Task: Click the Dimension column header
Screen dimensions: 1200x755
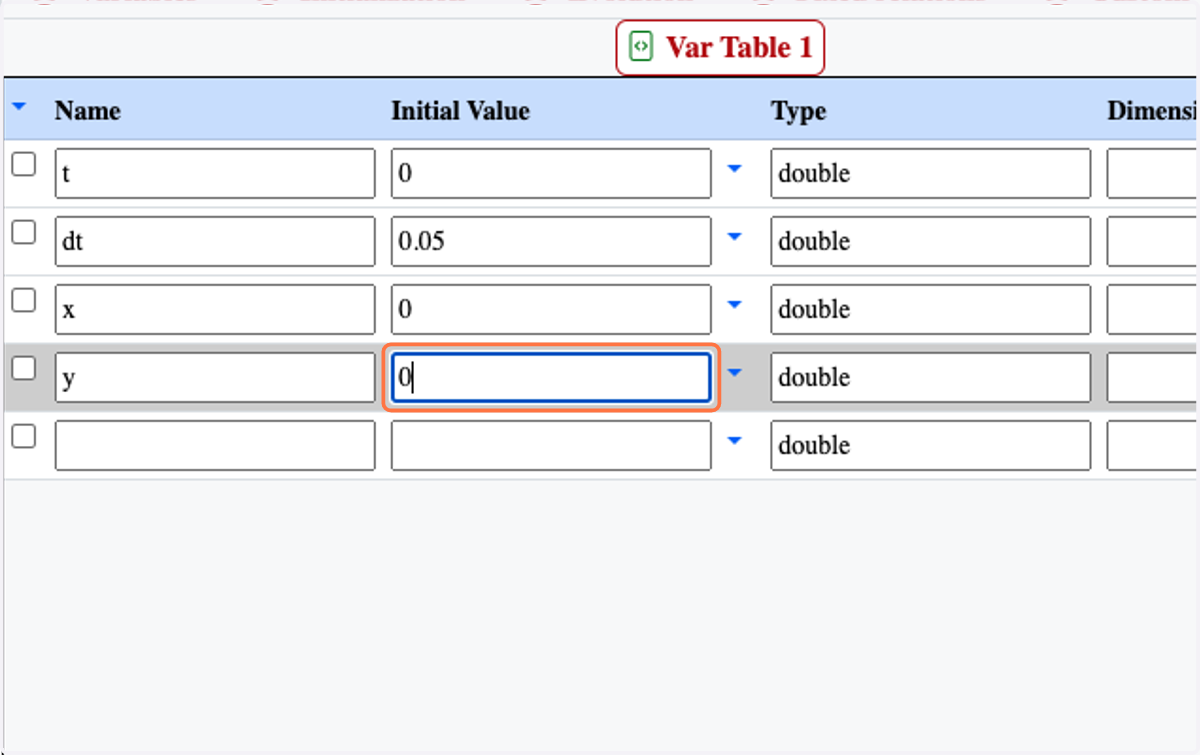Action: pos(1153,111)
